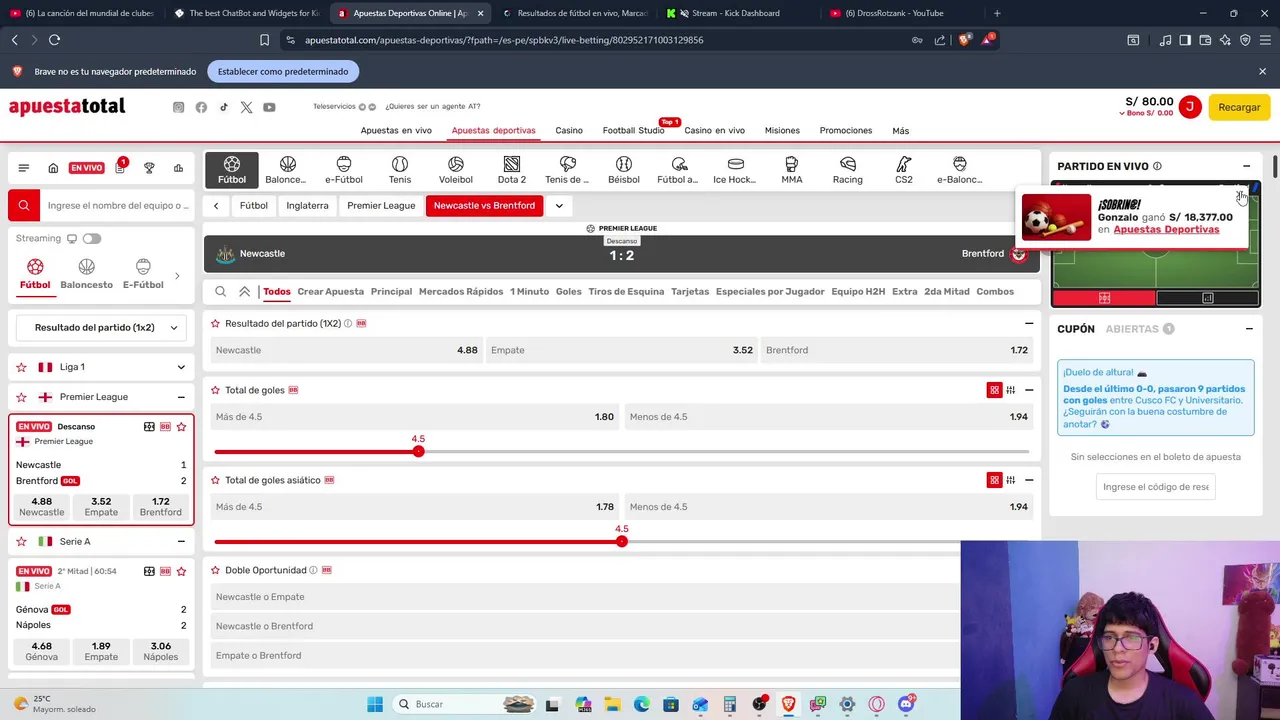The image size is (1280, 720).
Task: Open the Voleibol sport category
Action: click(x=456, y=170)
